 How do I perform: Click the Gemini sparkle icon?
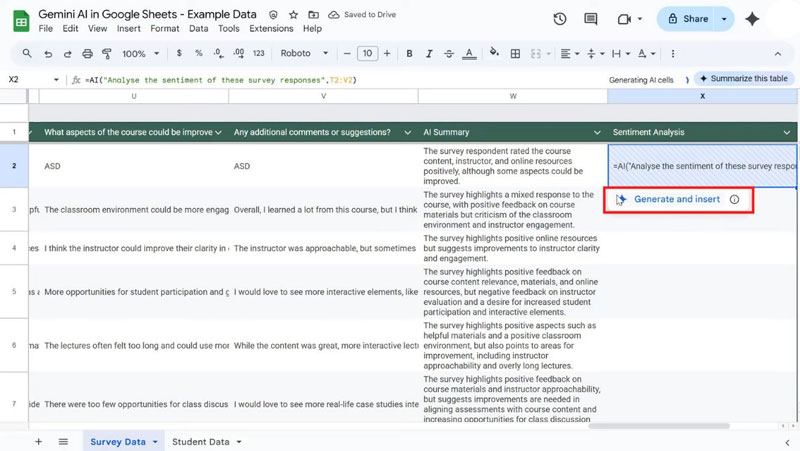(x=752, y=19)
